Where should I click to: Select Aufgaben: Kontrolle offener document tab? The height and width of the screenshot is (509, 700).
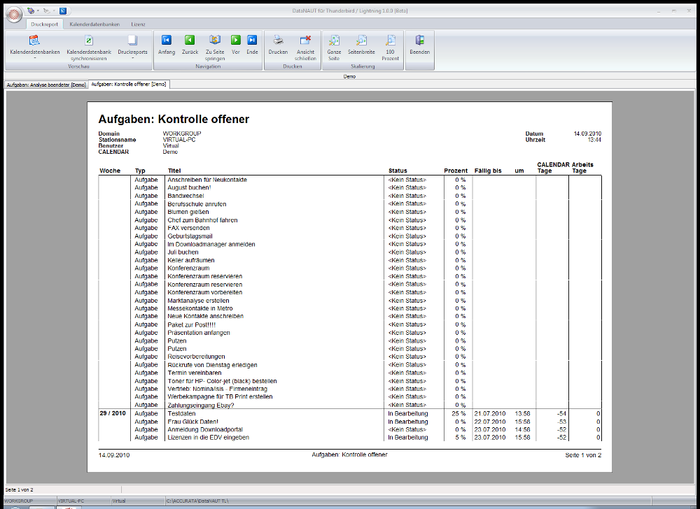129,84
